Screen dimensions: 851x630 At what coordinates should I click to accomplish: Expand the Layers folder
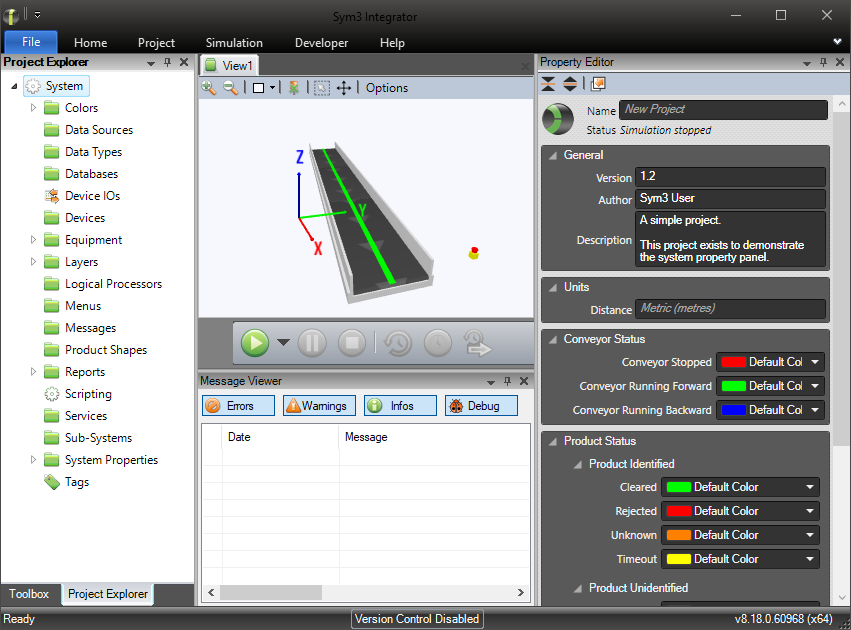pyautogui.click(x=33, y=262)
